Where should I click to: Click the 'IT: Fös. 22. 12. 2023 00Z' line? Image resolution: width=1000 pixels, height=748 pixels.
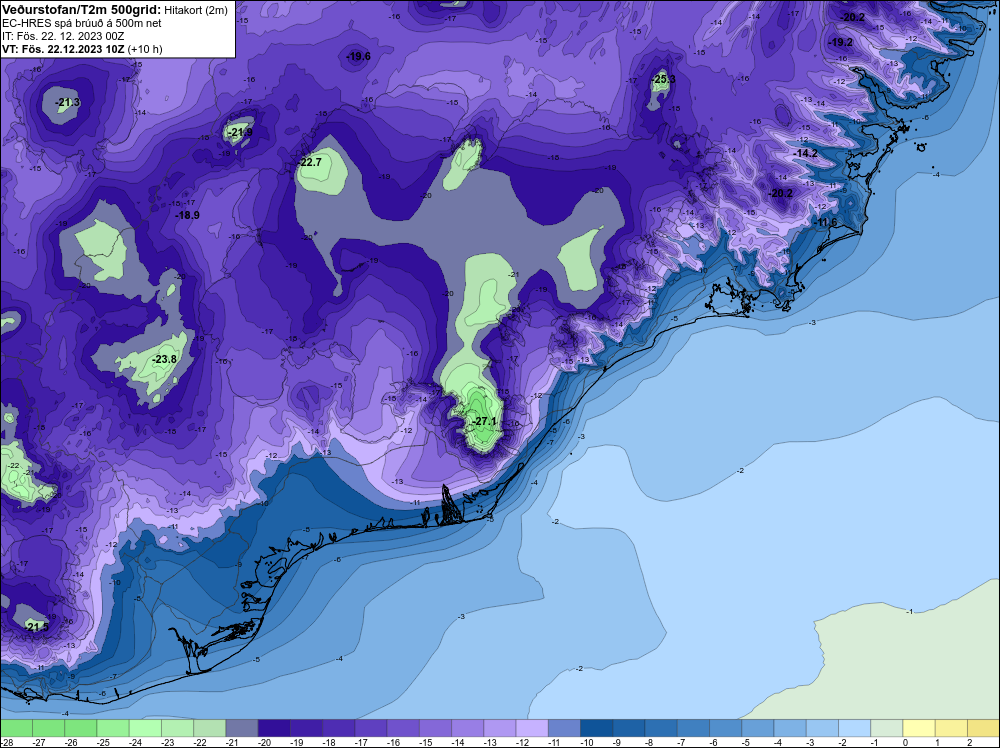click(x=63, y=36)
